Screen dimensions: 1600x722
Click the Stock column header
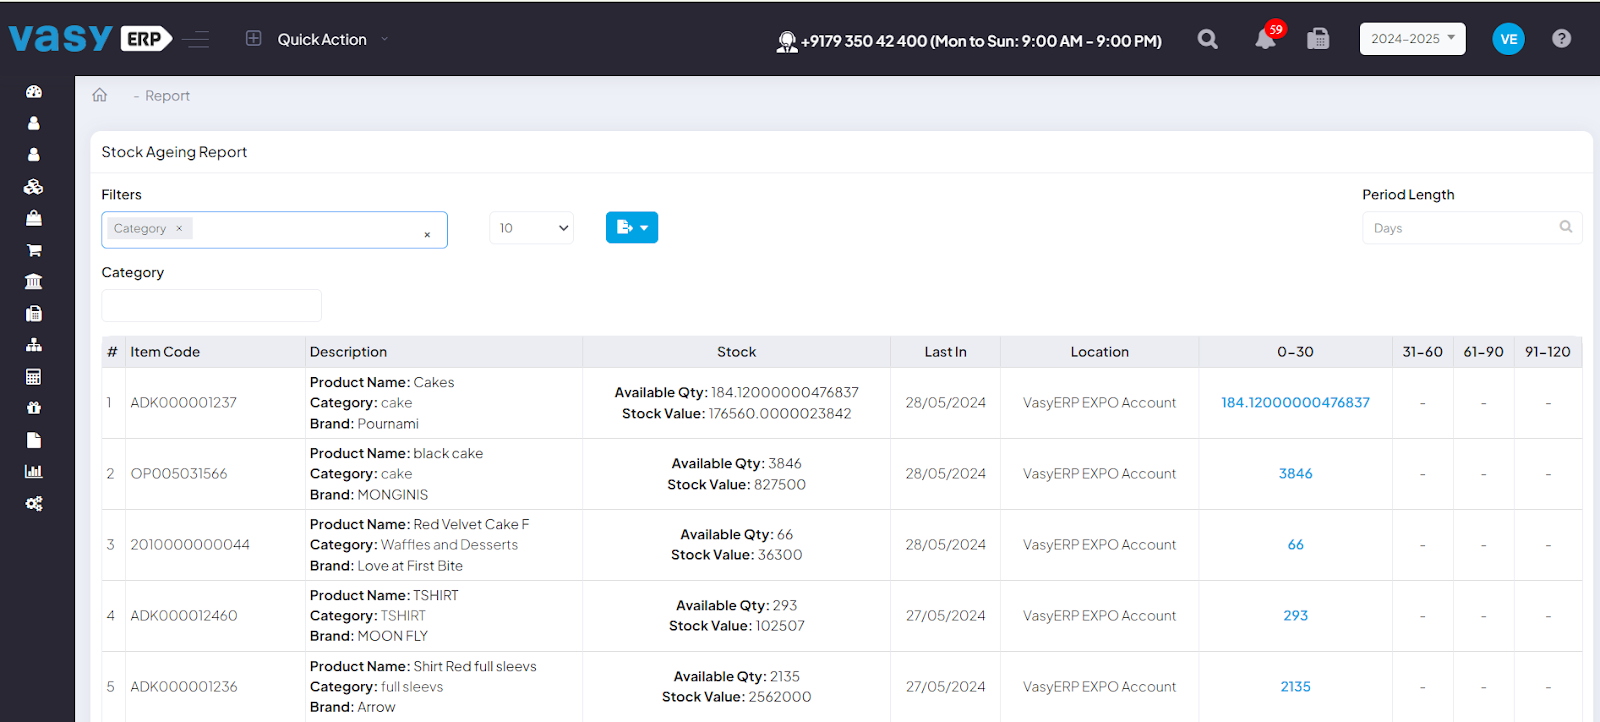point(736,352)
